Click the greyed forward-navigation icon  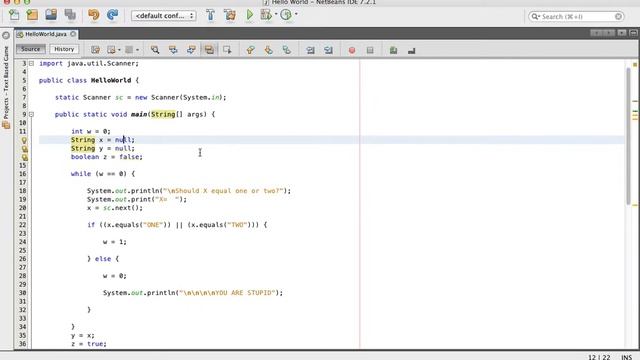(129, 50)
